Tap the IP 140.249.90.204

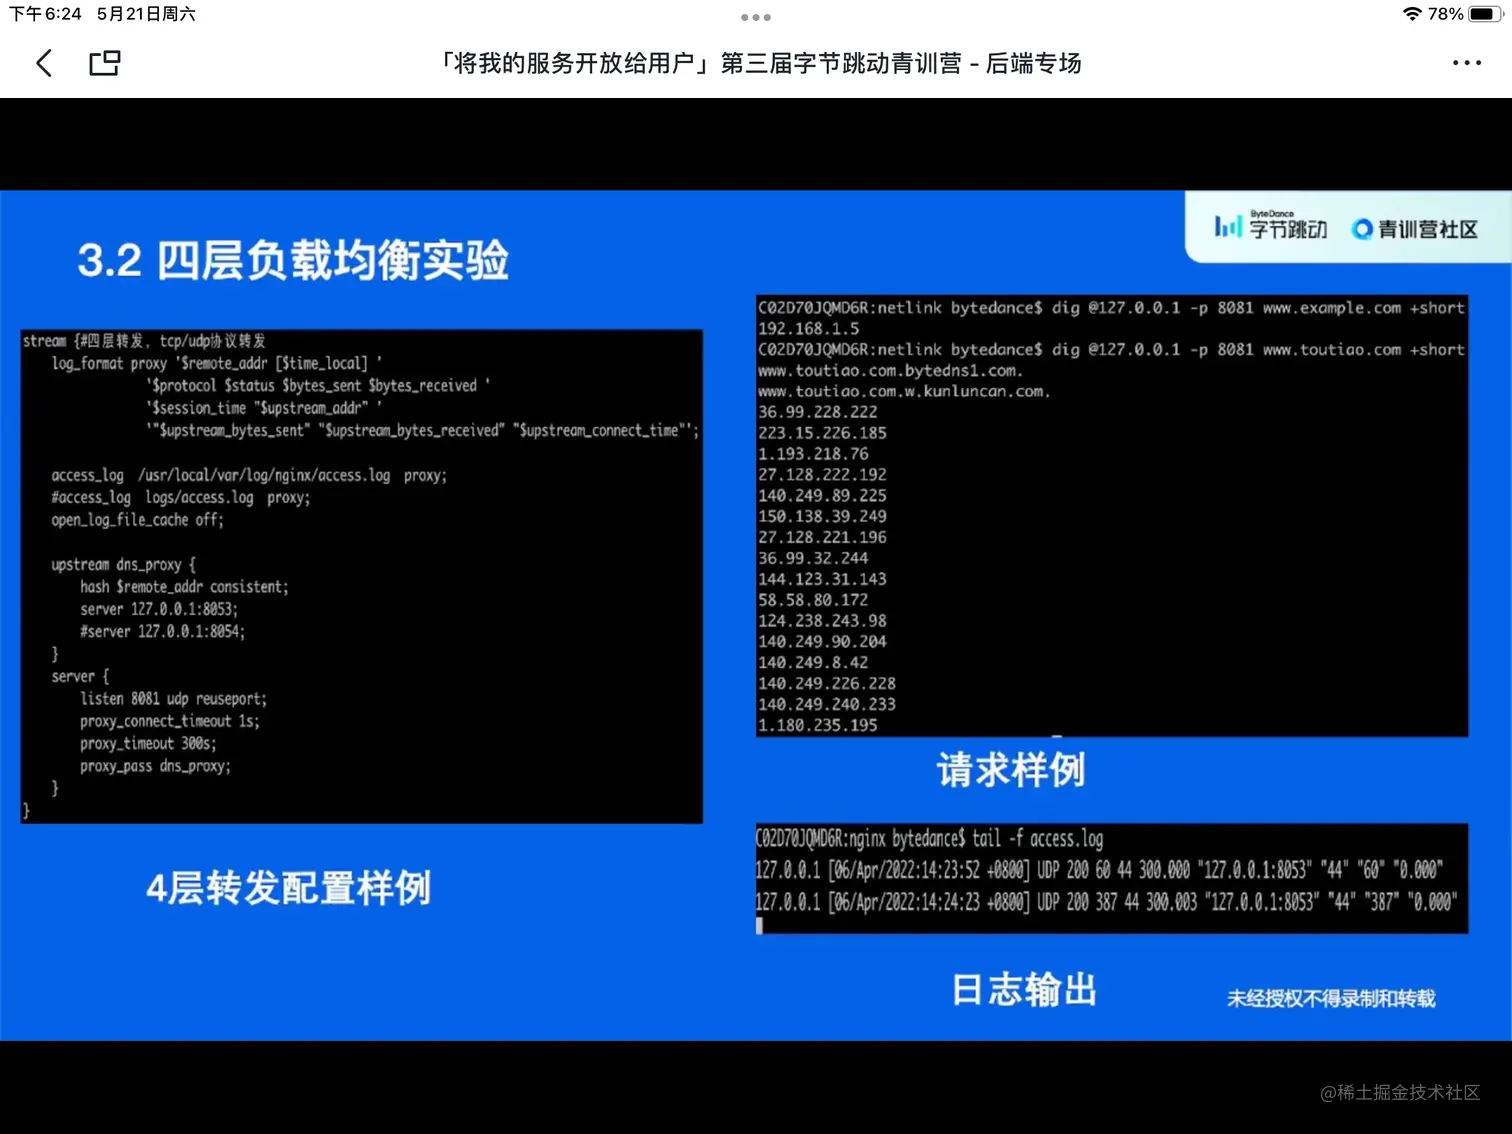822,642
